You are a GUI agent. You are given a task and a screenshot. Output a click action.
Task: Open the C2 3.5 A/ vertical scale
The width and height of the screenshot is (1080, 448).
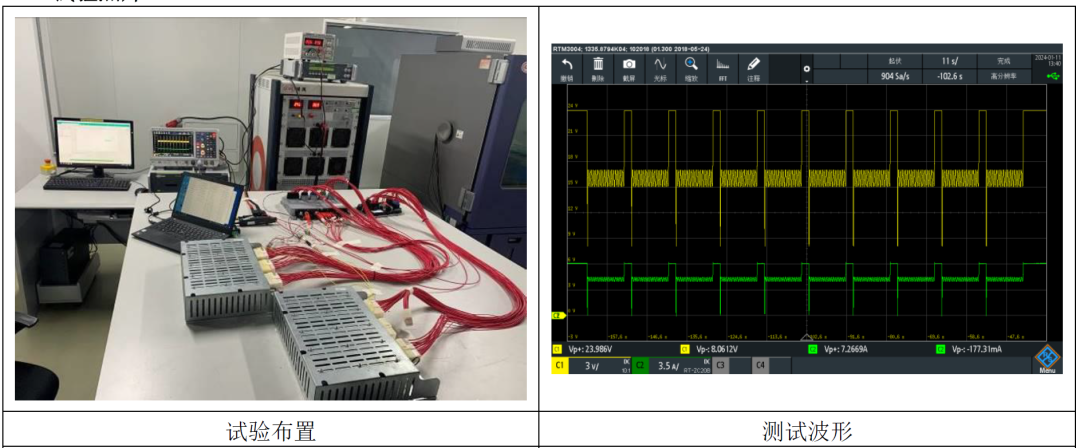tap(671, 366)
